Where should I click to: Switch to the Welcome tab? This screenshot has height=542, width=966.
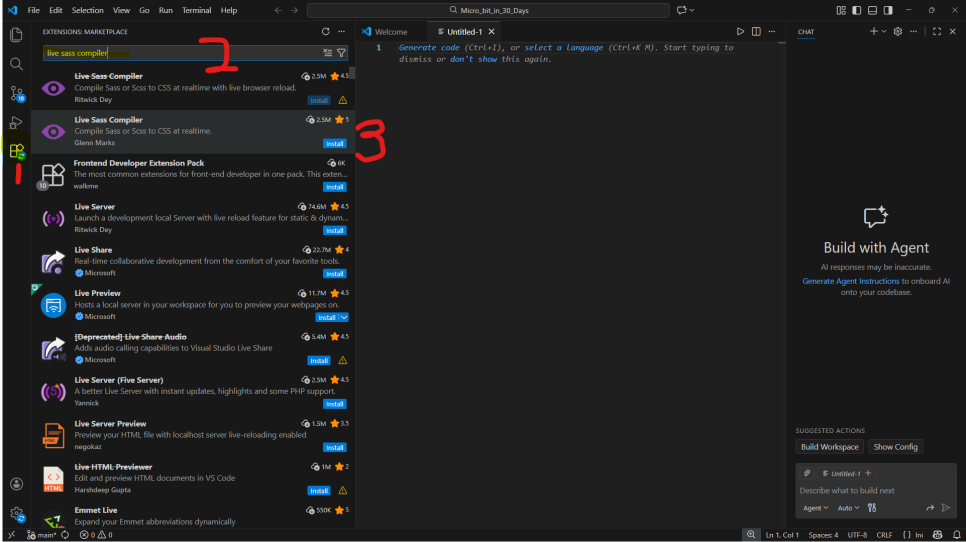391,31
